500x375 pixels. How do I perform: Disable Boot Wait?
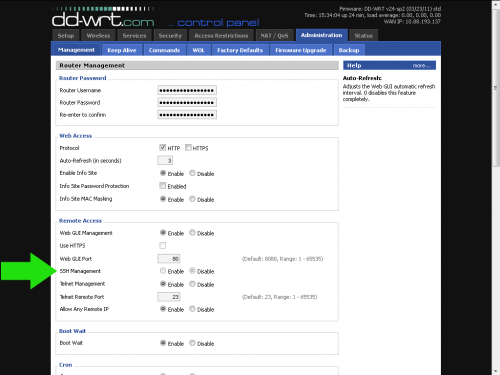(192, 343)
